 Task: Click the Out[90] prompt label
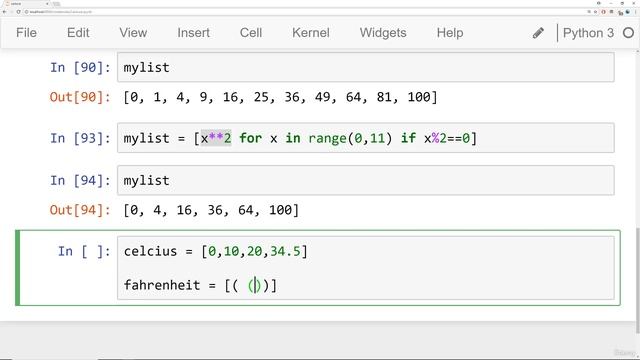pos(80,97)
